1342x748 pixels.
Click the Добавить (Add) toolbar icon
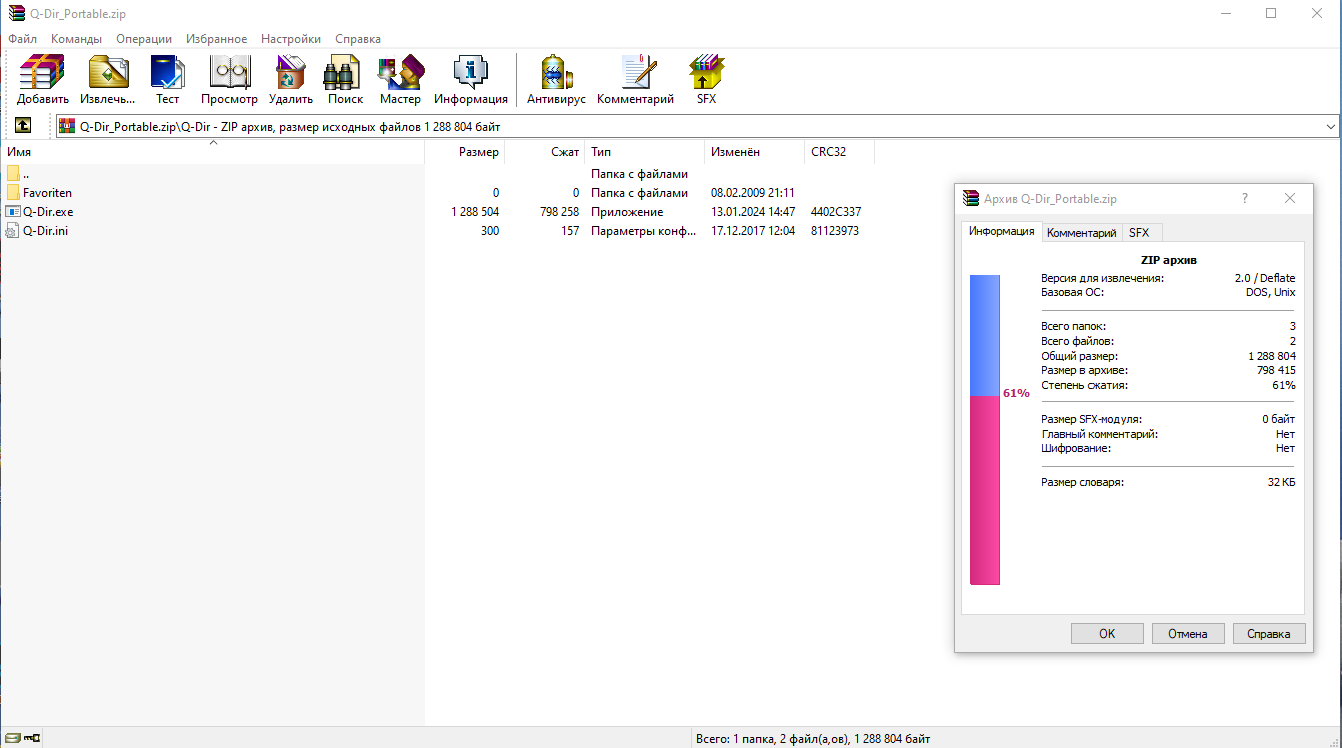(x=42, y=73)
